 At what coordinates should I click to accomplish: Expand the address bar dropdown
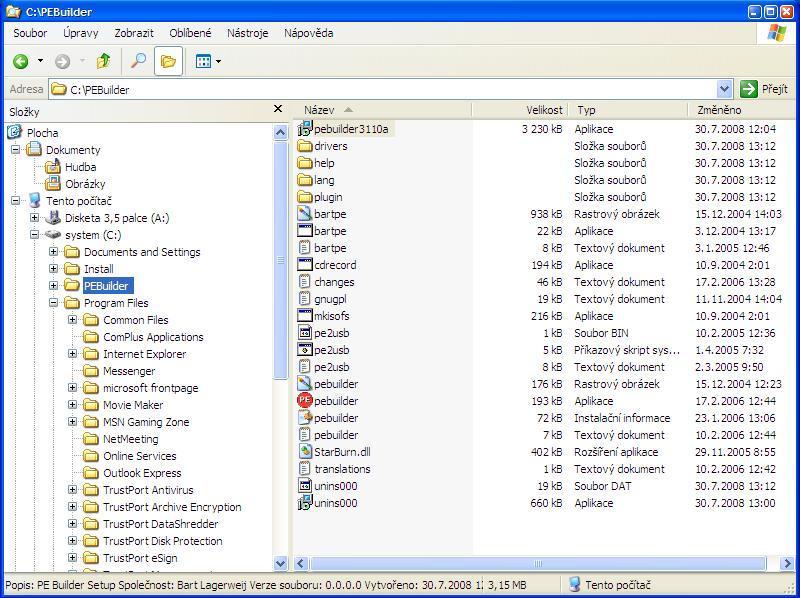724,89
